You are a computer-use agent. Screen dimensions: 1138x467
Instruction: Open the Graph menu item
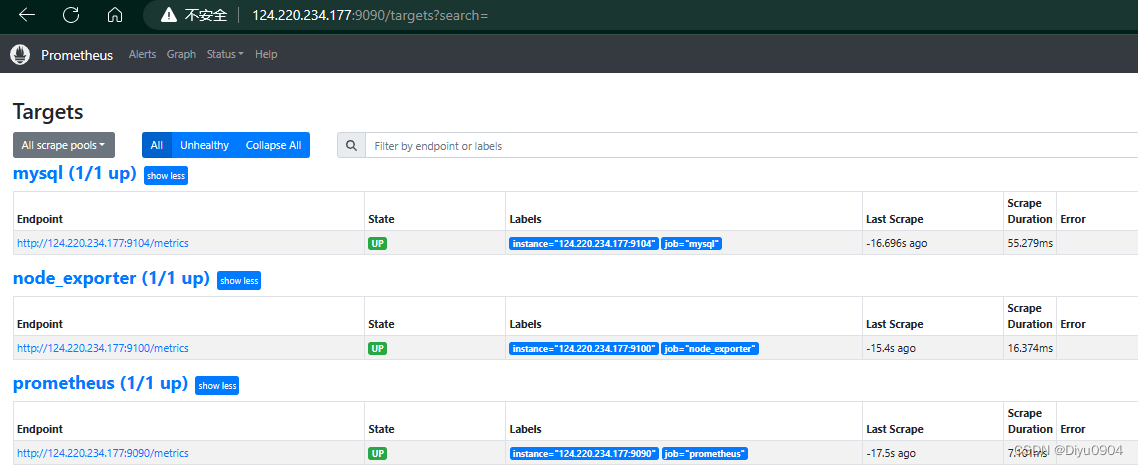tap(181, 54)
